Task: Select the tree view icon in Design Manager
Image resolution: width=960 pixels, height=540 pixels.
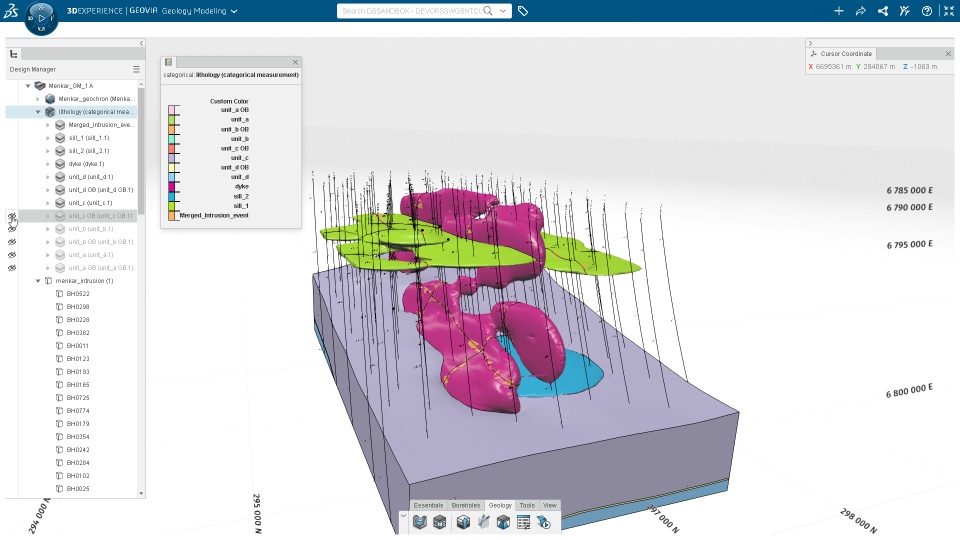Action: (x=14, y=54)
